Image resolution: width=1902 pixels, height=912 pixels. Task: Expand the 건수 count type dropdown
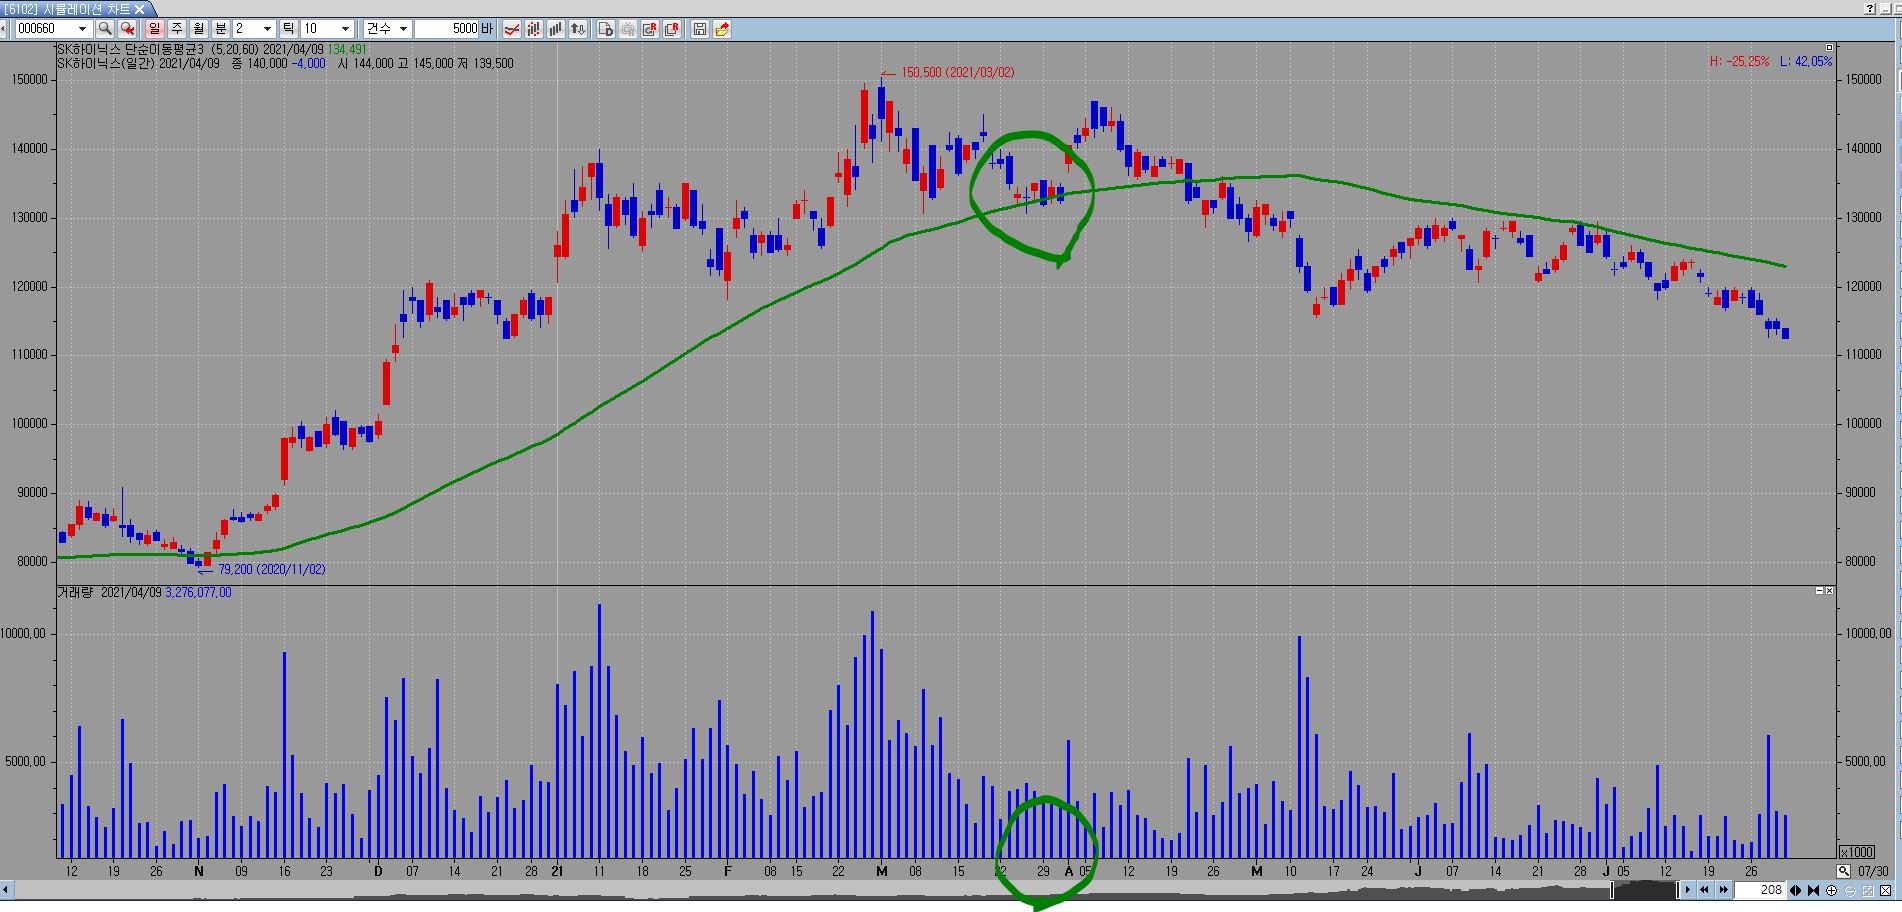tap(403, 29)
